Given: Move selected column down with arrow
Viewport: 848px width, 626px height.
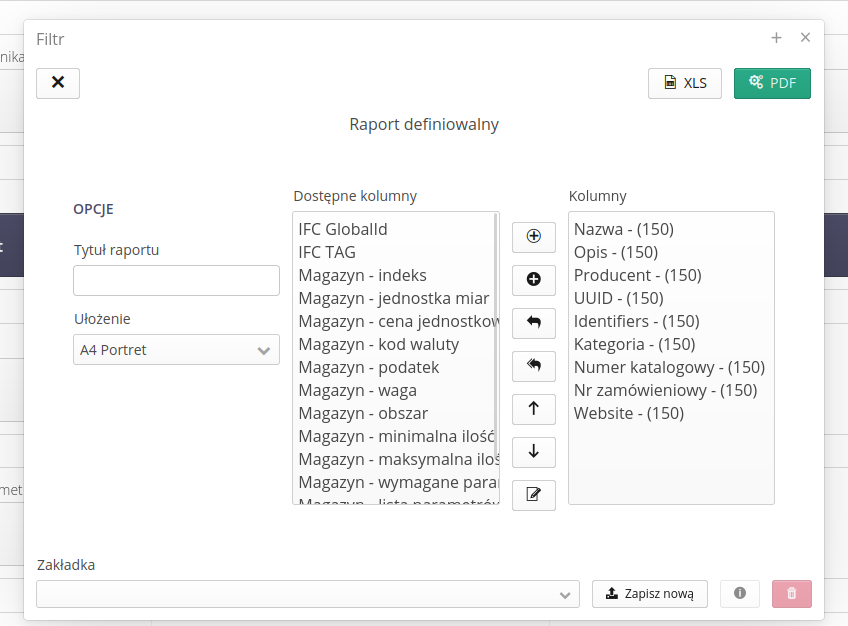Looking at the screenshot, I should 533,452.
